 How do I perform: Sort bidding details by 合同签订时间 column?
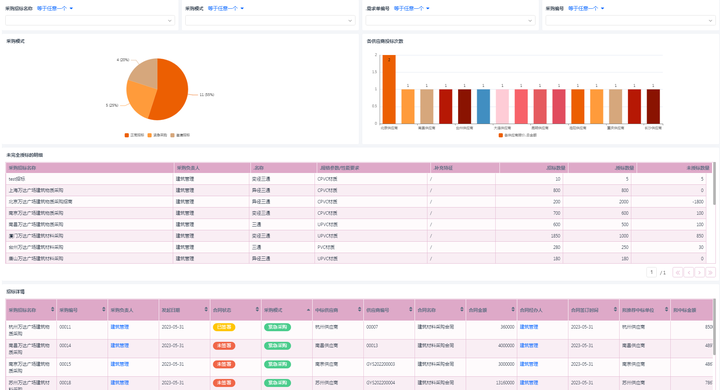click(615, 310)
